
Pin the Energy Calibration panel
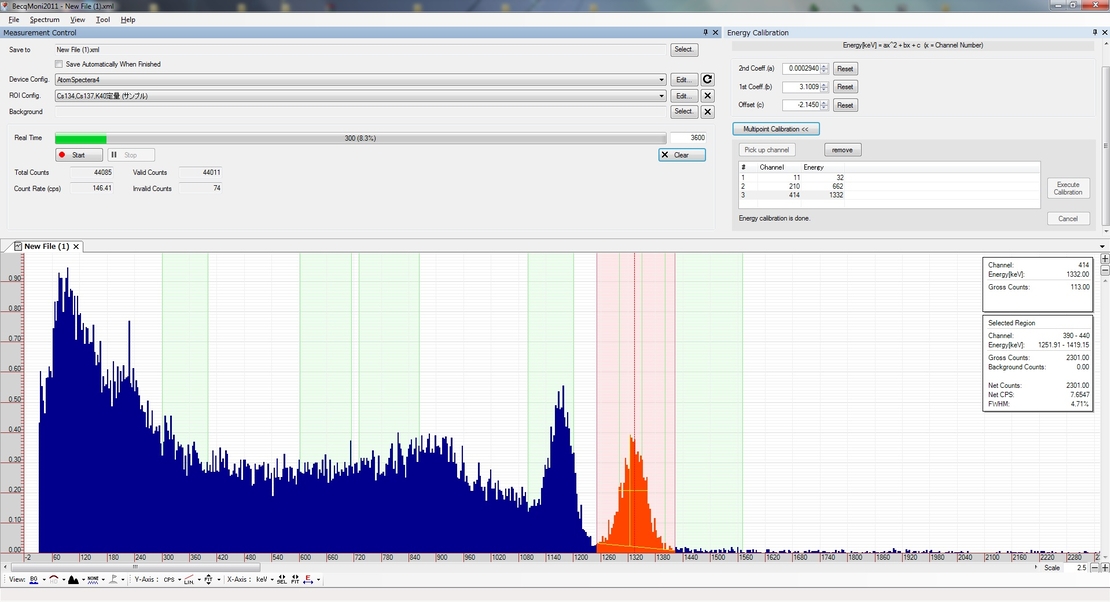click(x=1094, y=33)
